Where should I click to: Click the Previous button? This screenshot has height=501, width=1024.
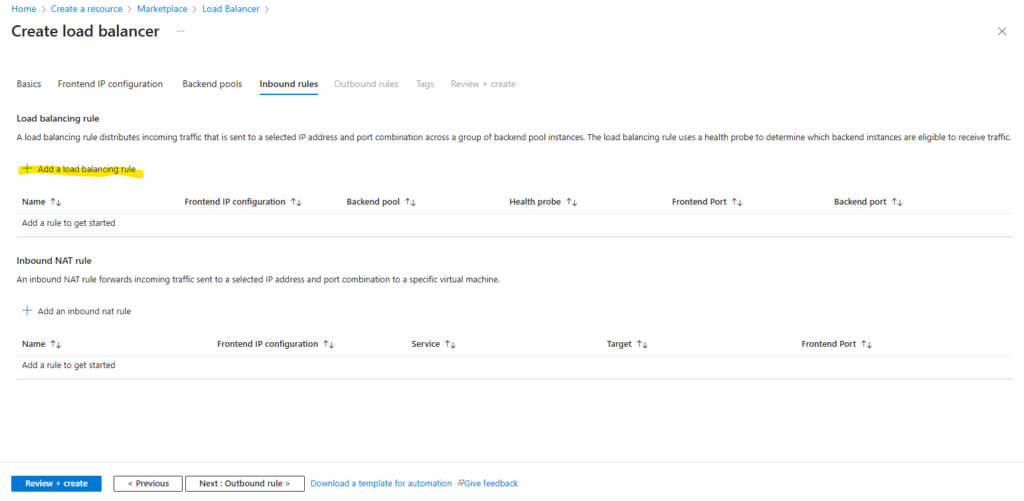[x=148, y=483]
